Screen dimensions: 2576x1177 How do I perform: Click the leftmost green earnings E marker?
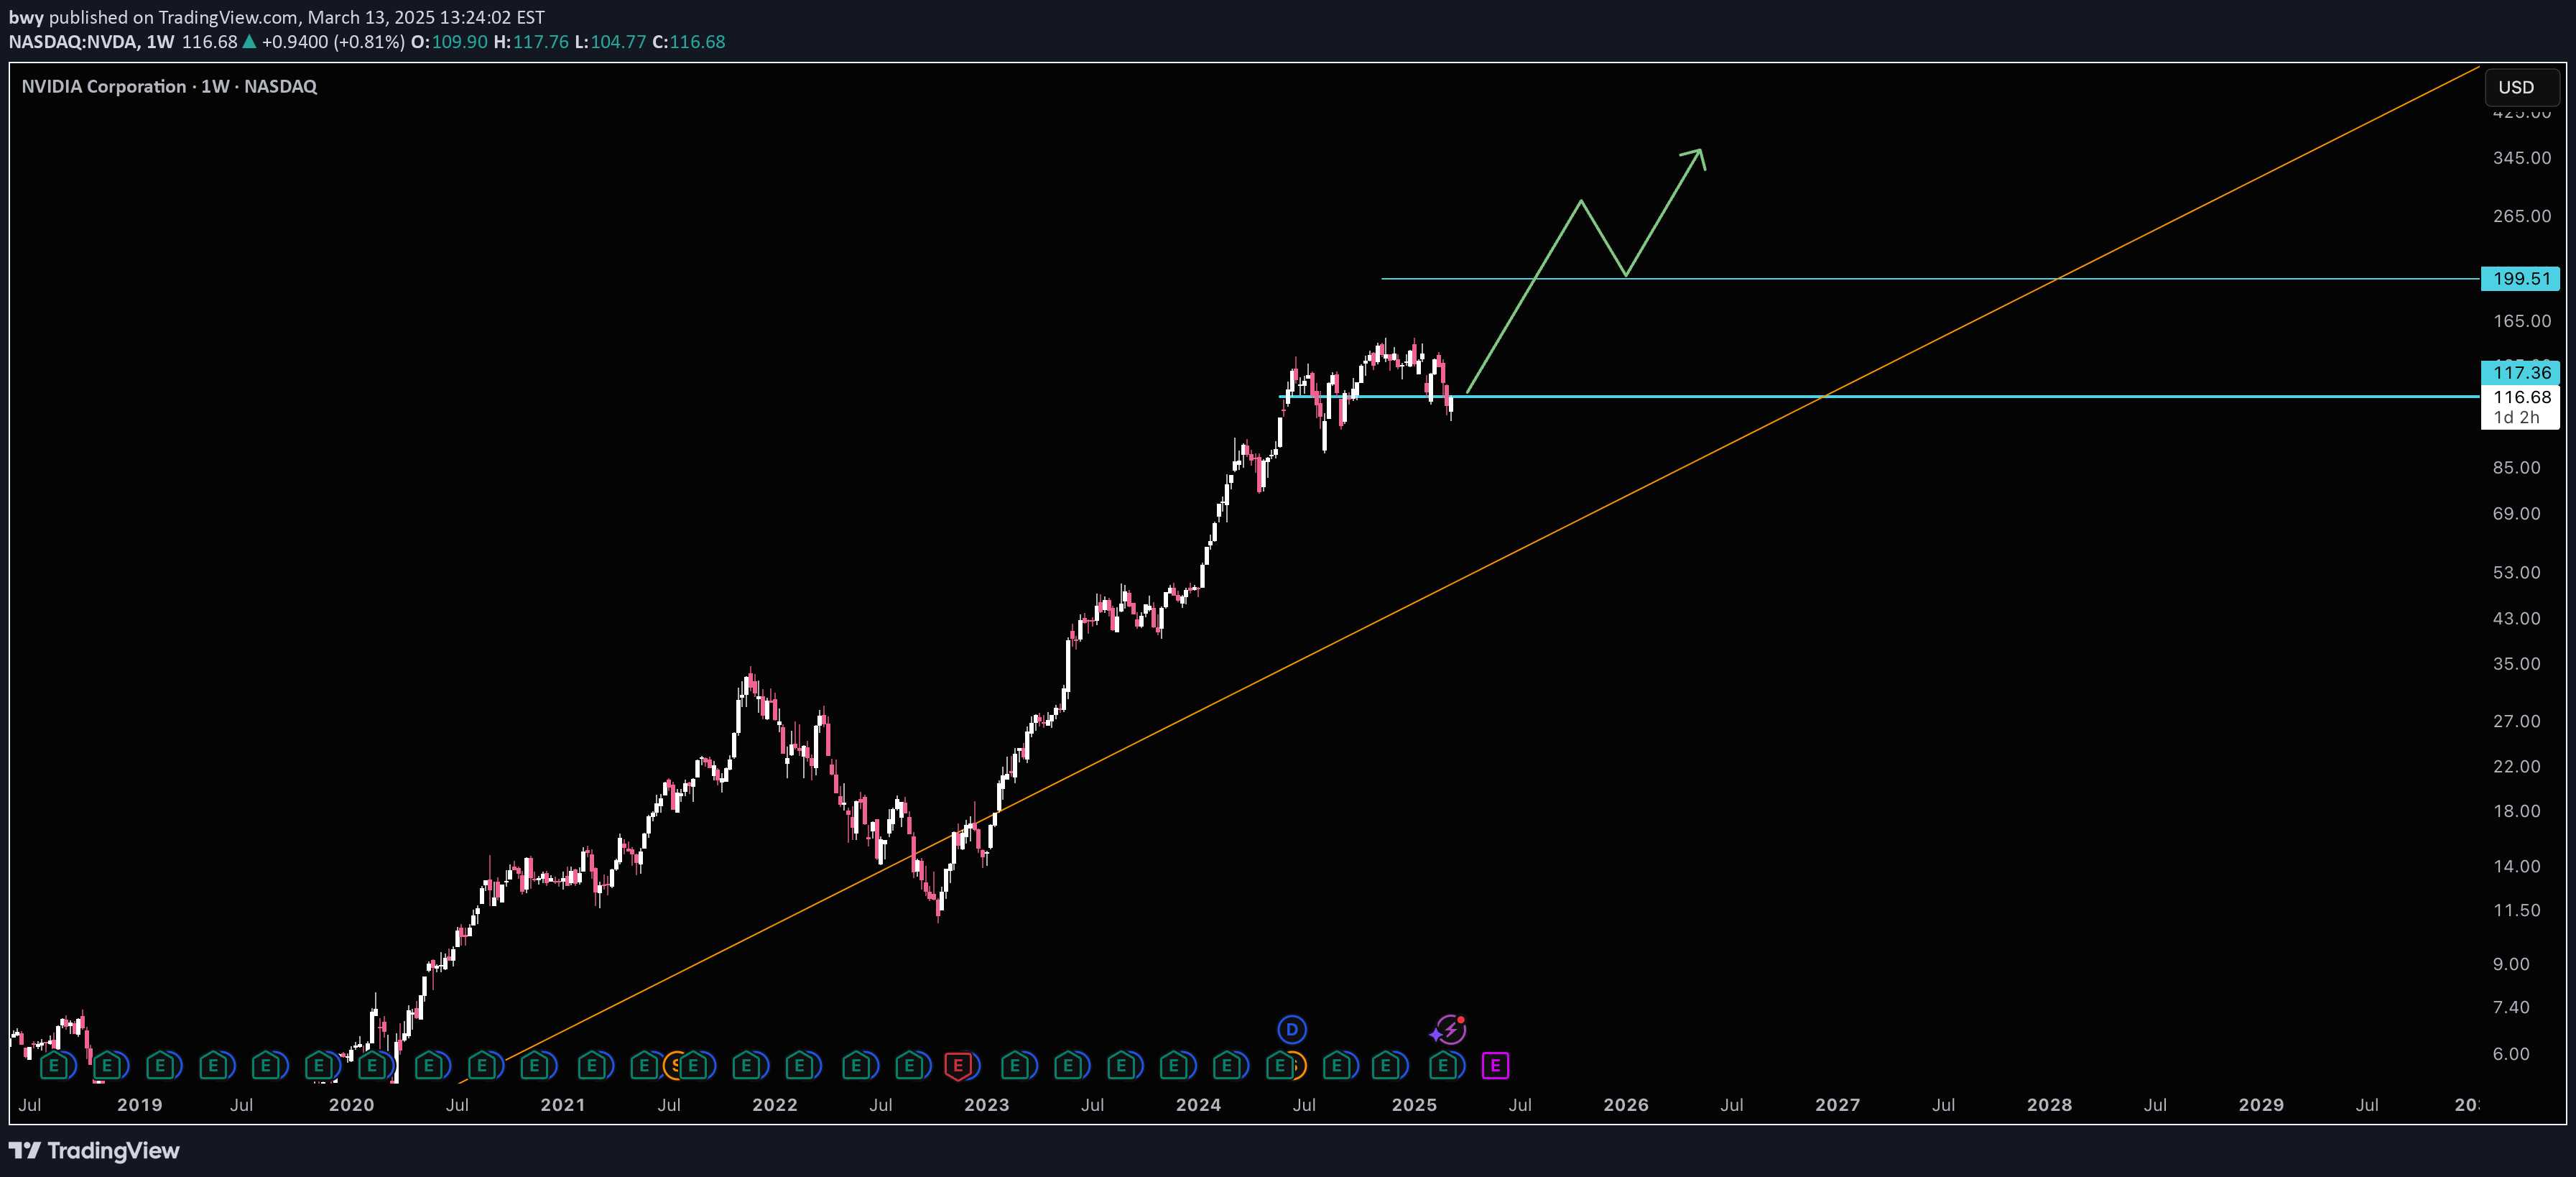(54, 1066)
